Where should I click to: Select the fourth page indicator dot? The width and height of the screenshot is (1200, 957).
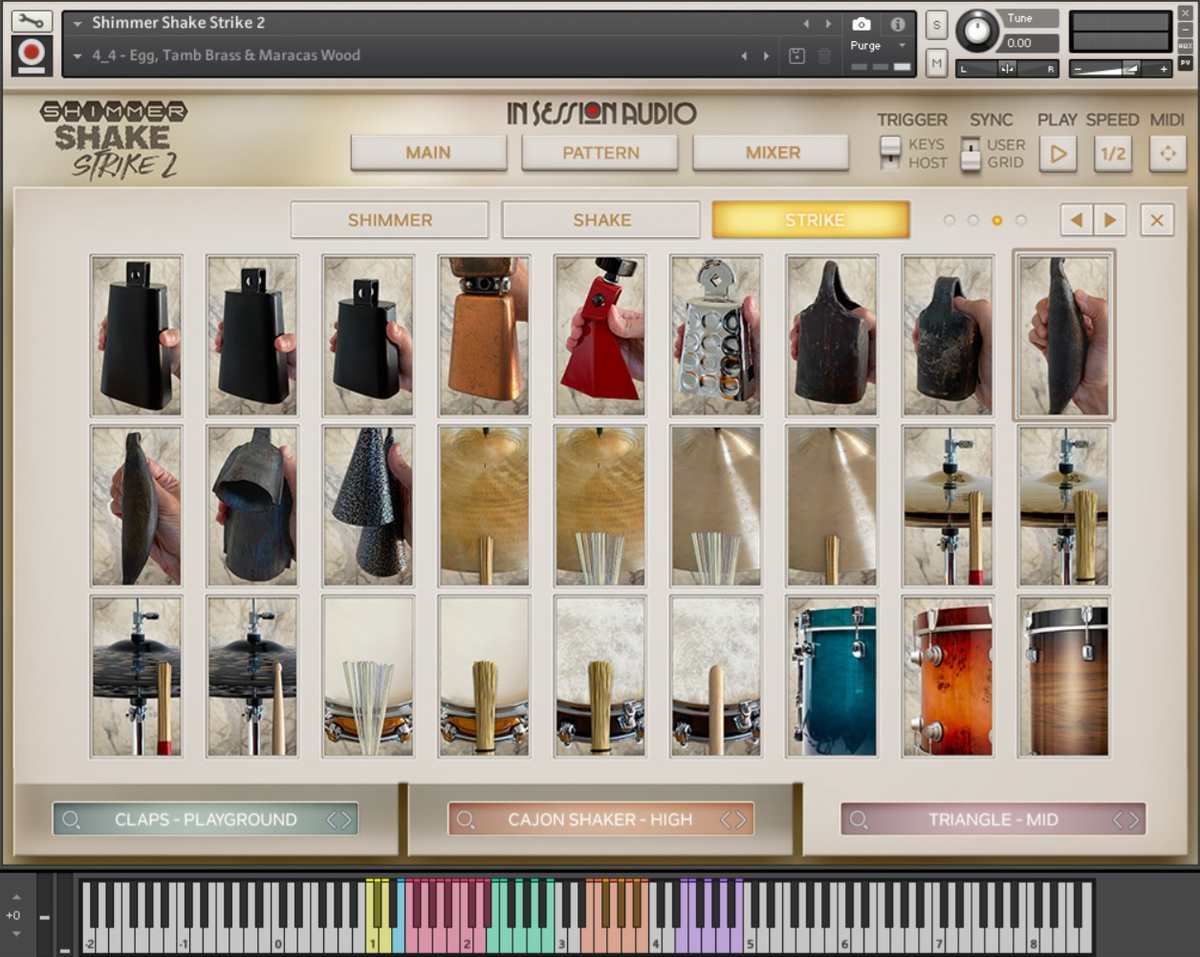point(1021,220)
